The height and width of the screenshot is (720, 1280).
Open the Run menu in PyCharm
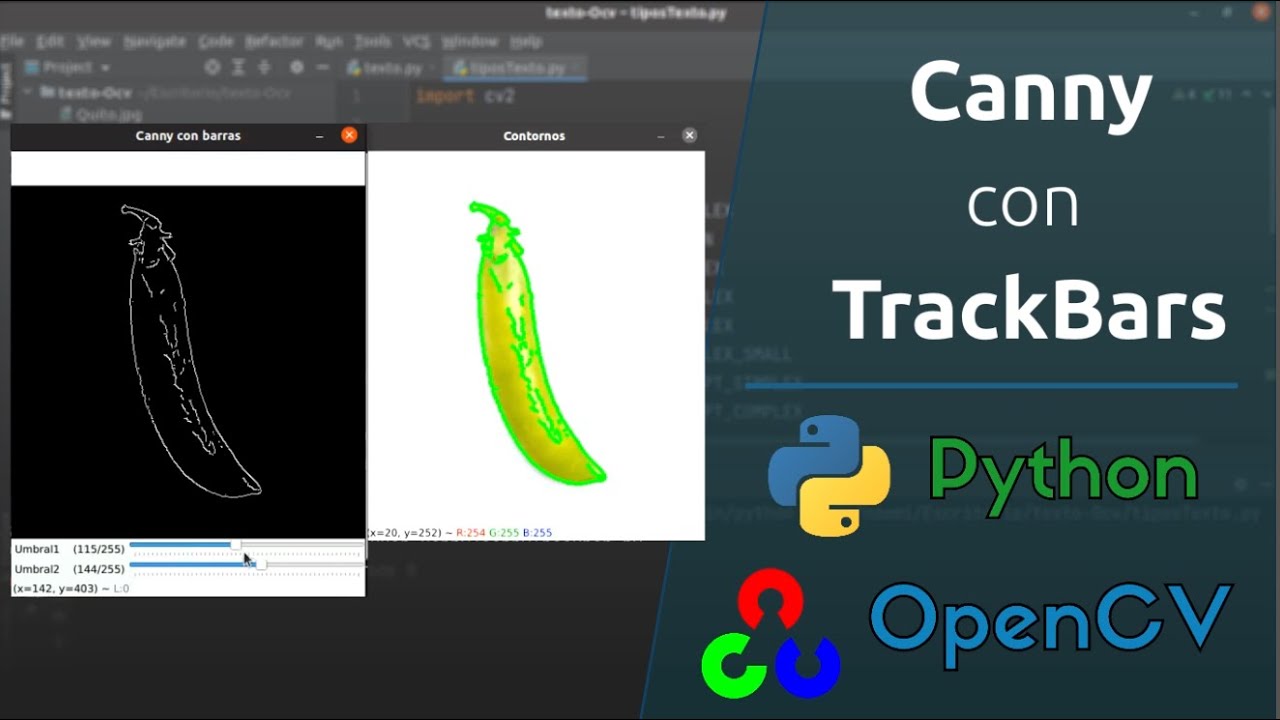click(329, 42)
